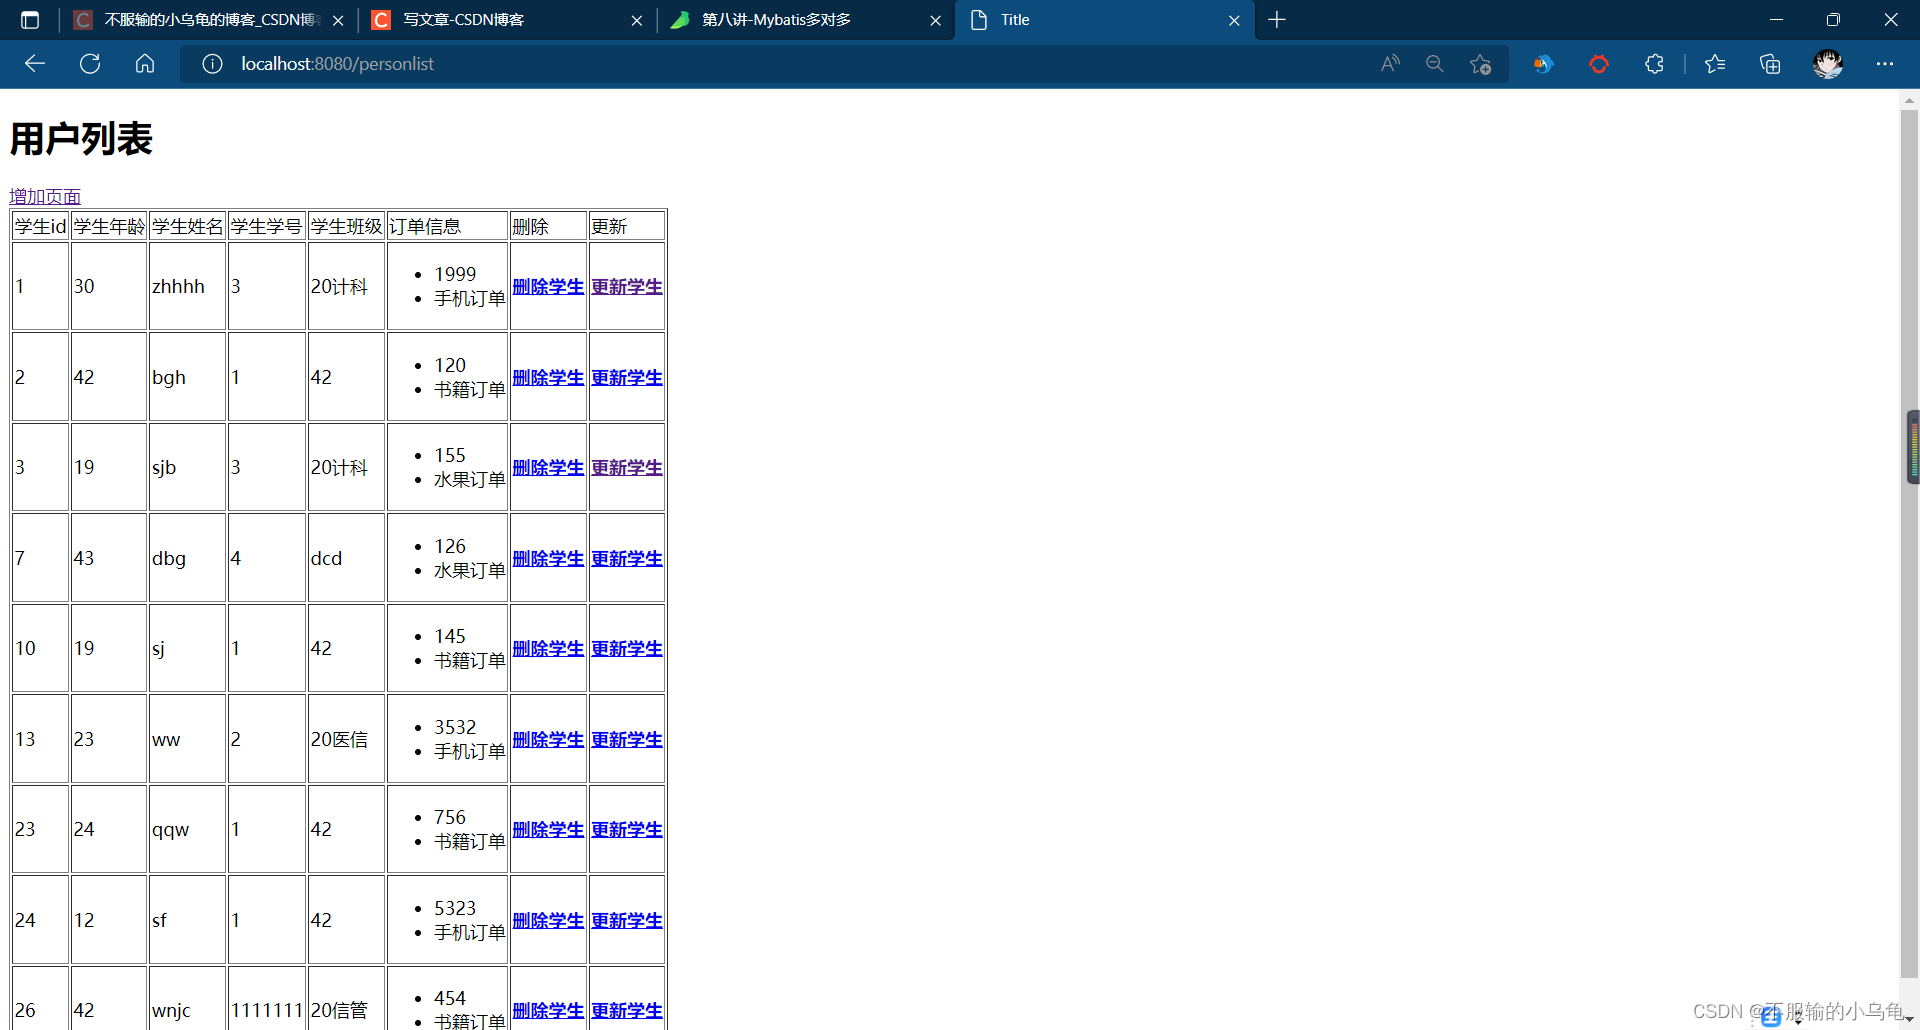This screenshot has height=1030, width=1920.
Task: Update student zhhhh via 更新学生
Action: (627, 287)
